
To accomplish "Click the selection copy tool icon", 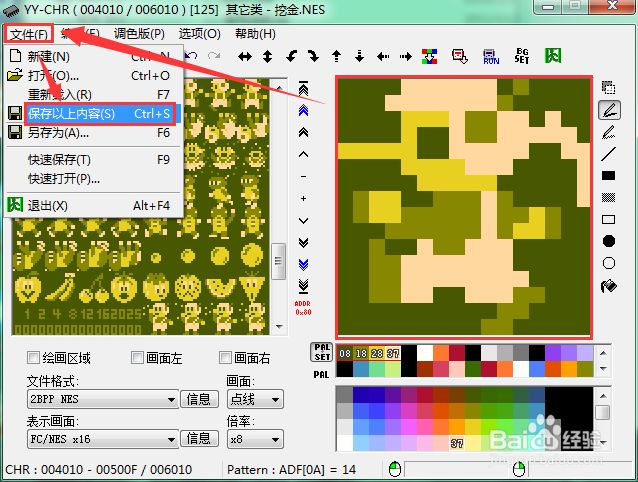I will [608, 87].
